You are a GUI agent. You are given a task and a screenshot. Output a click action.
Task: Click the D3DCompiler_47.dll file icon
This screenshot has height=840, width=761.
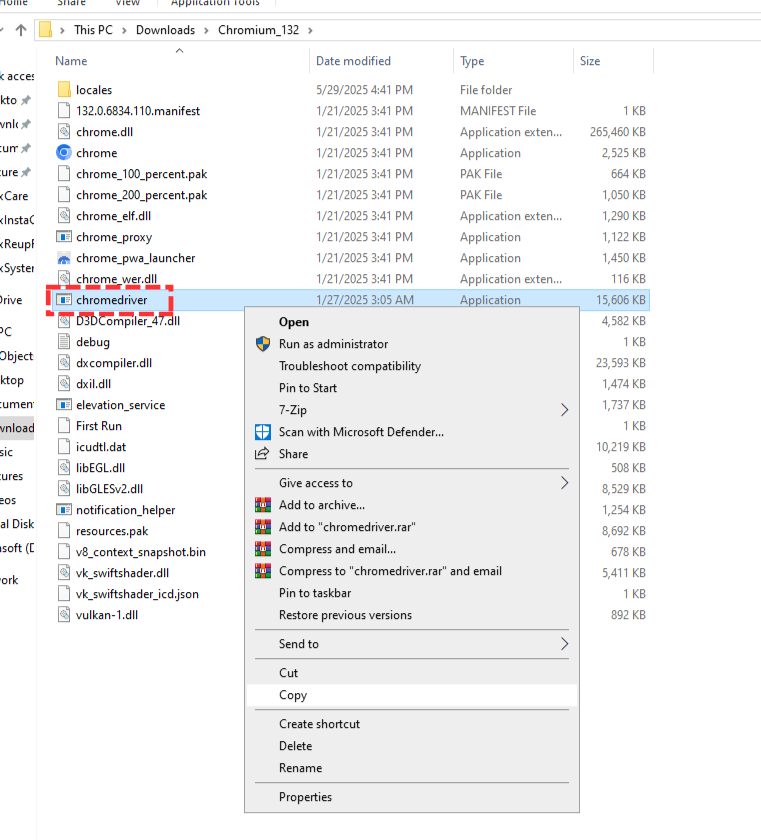pyautogui.click(x=64, y=321)
